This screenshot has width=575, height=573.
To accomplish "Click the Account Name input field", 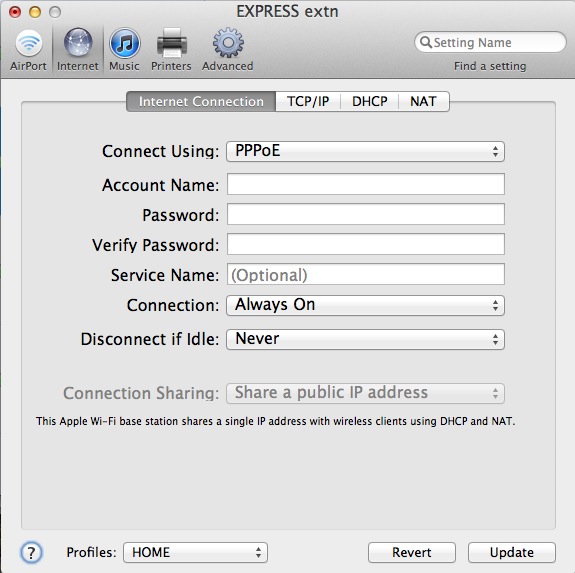I will coord(366,184).
